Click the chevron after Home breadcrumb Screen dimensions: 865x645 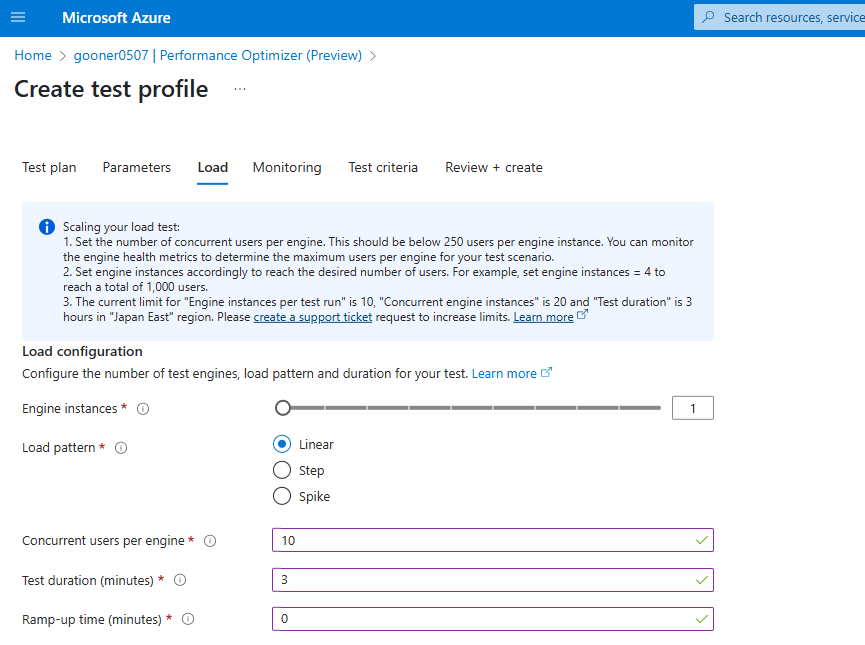[x=62, y=56]
